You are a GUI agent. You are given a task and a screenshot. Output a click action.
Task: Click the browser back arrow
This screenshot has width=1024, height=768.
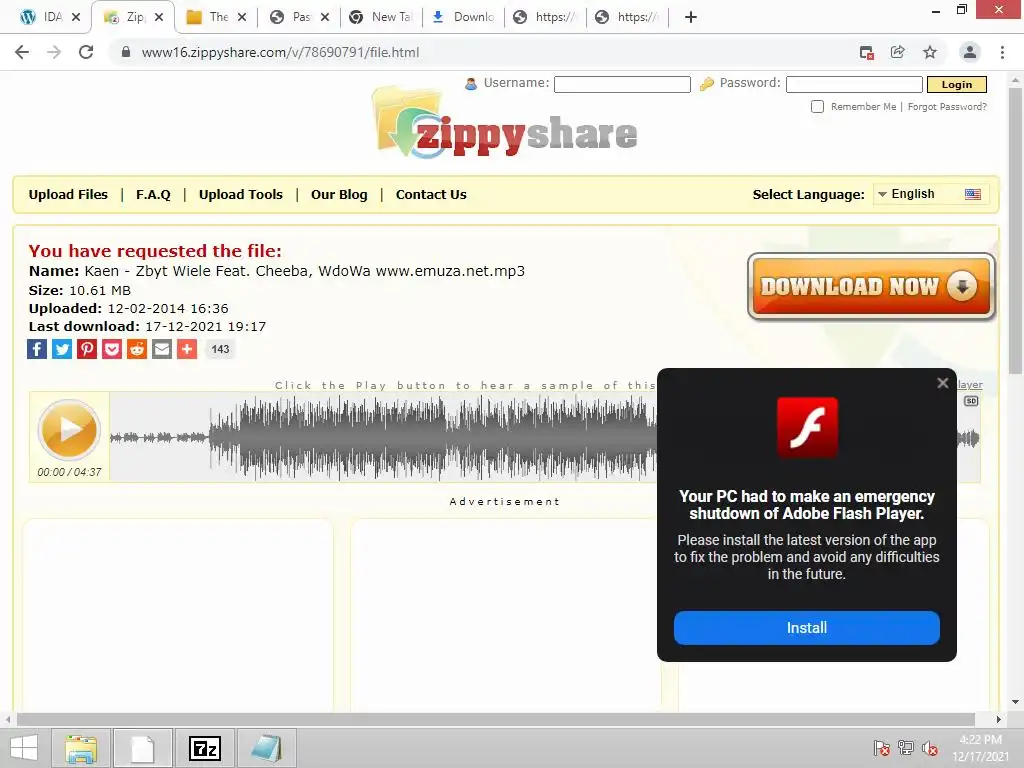click(x=22, y=52)
